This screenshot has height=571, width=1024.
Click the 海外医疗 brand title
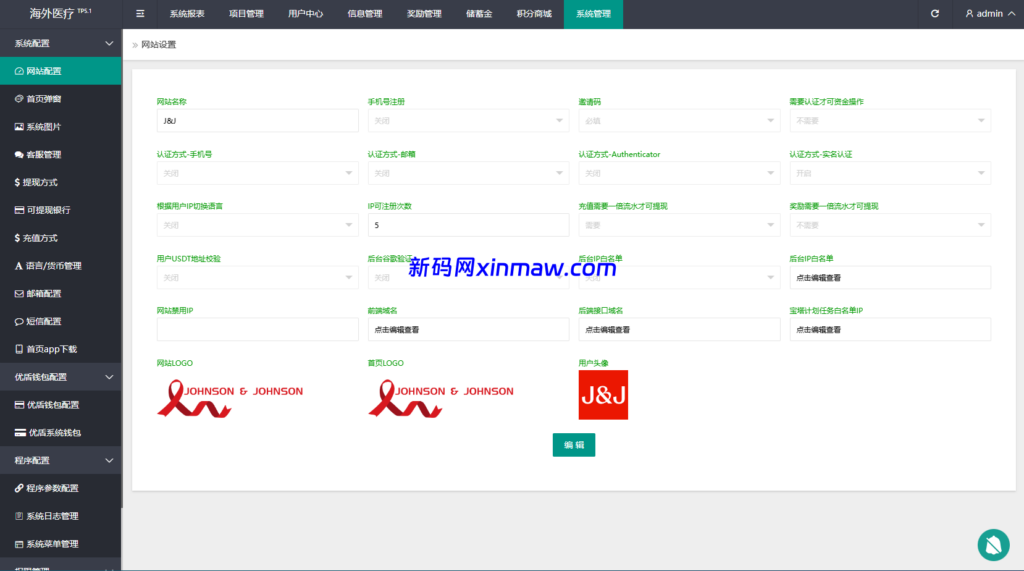coord(61,14)
